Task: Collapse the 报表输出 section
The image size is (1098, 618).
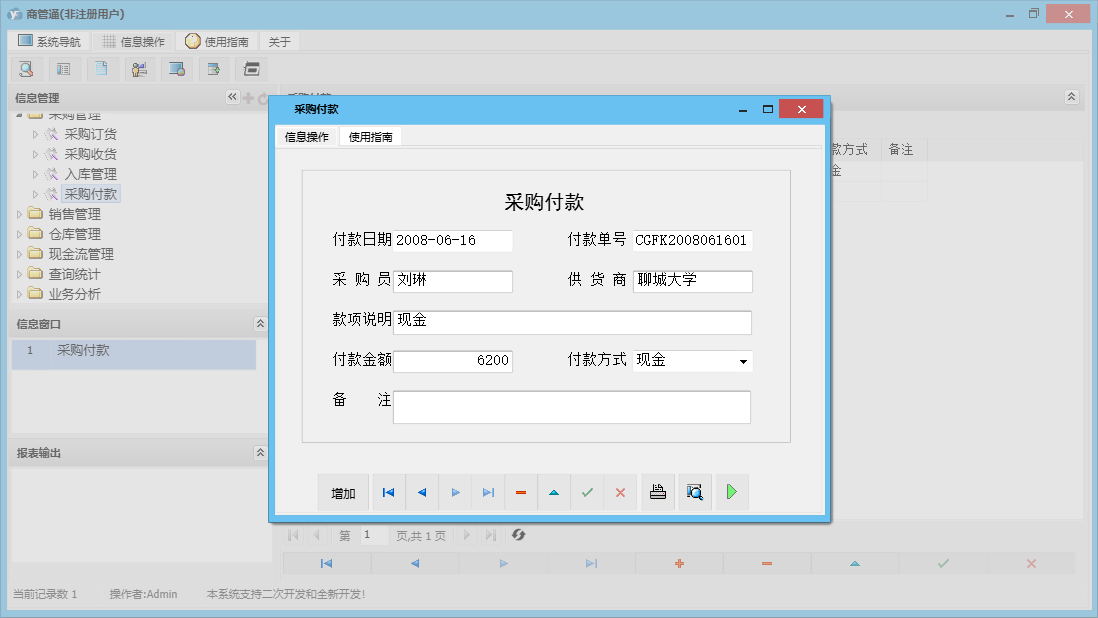Action: point(260,451)
